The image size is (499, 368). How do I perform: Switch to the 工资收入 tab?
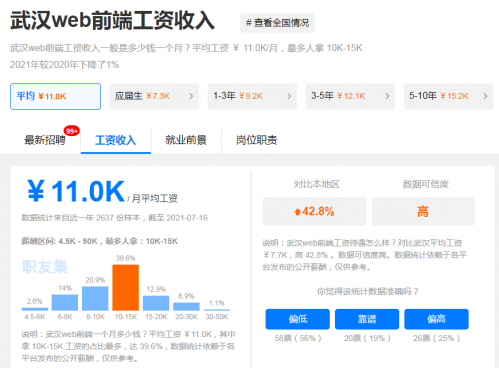[116, 140]
